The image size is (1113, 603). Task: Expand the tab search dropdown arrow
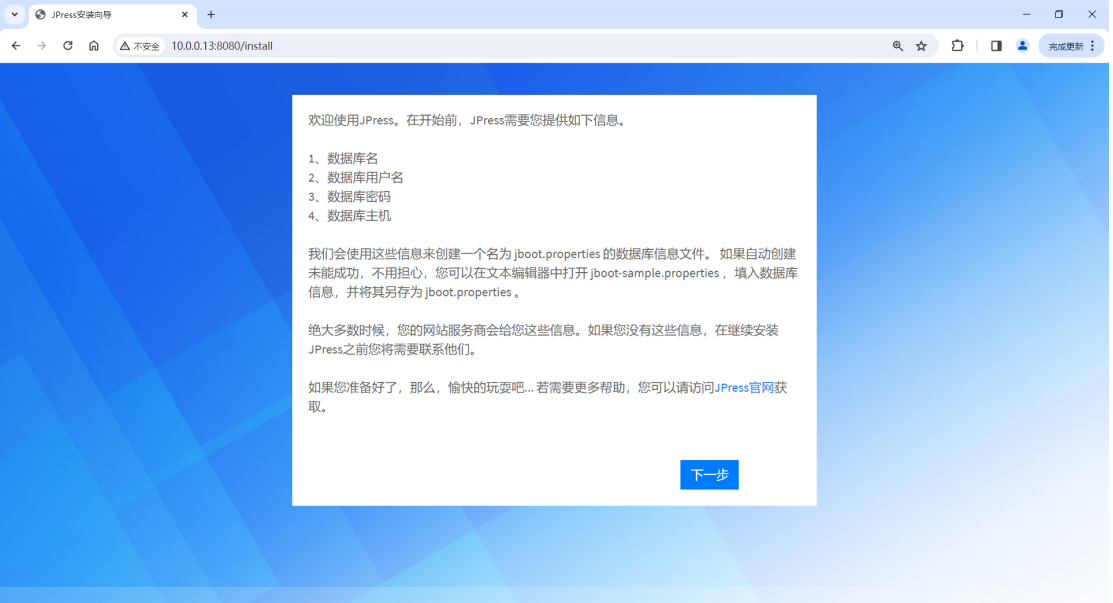tap(14, 14)
